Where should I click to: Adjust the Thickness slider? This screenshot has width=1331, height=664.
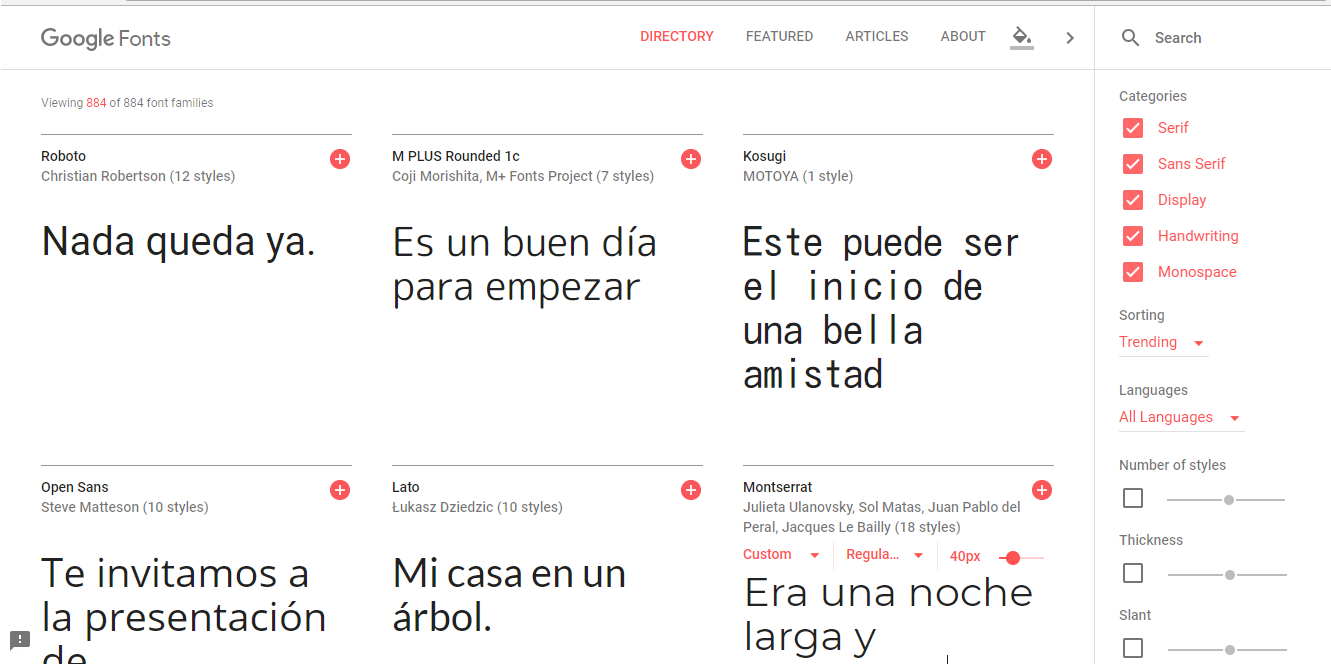[1227, 574]
